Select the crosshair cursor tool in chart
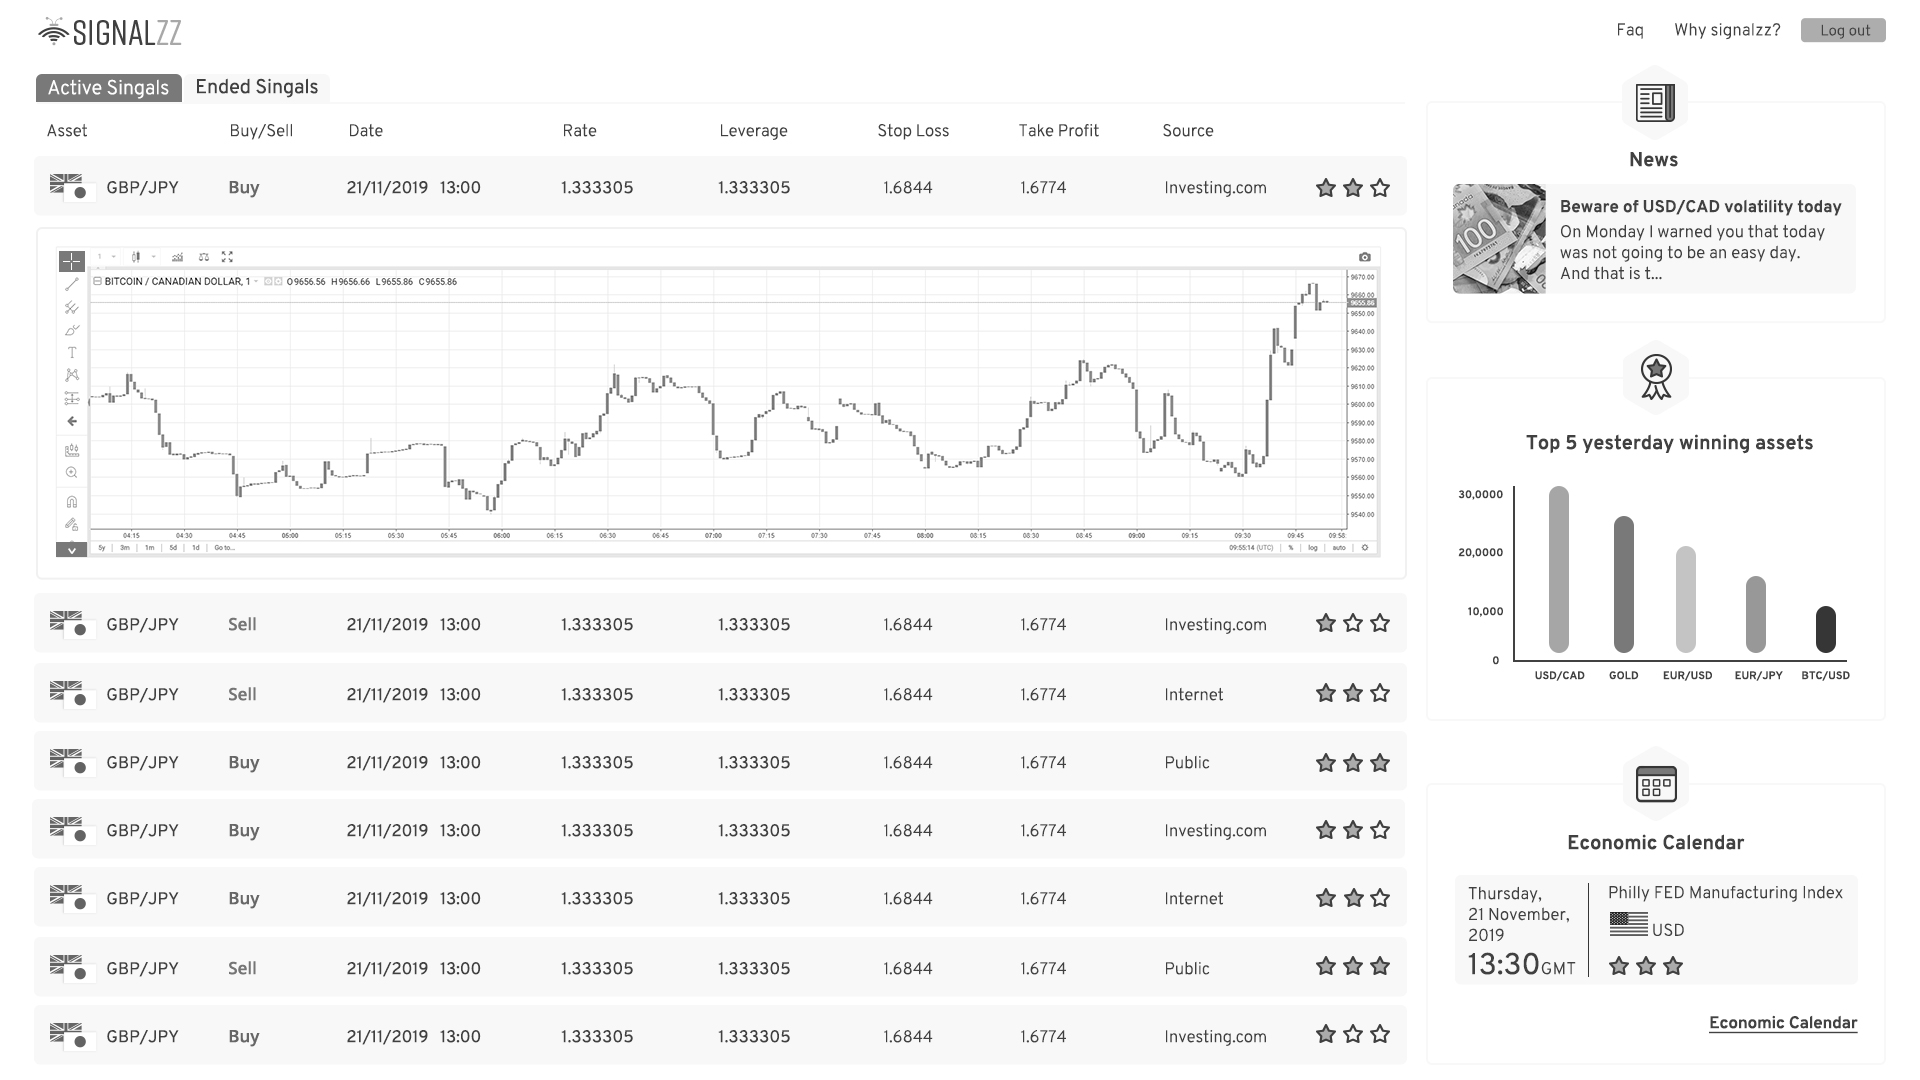This screenshot has width=1920, height=1080. (71, 261)
